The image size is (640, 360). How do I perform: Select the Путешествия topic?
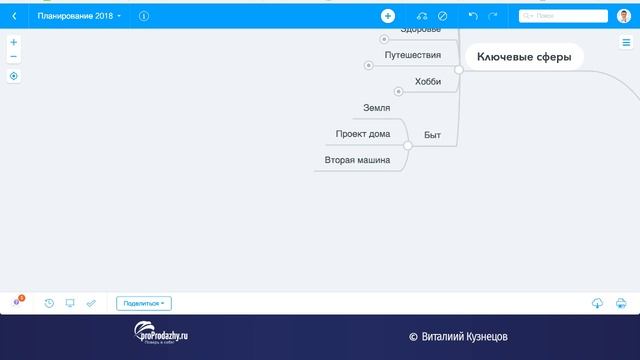[413, 55]
